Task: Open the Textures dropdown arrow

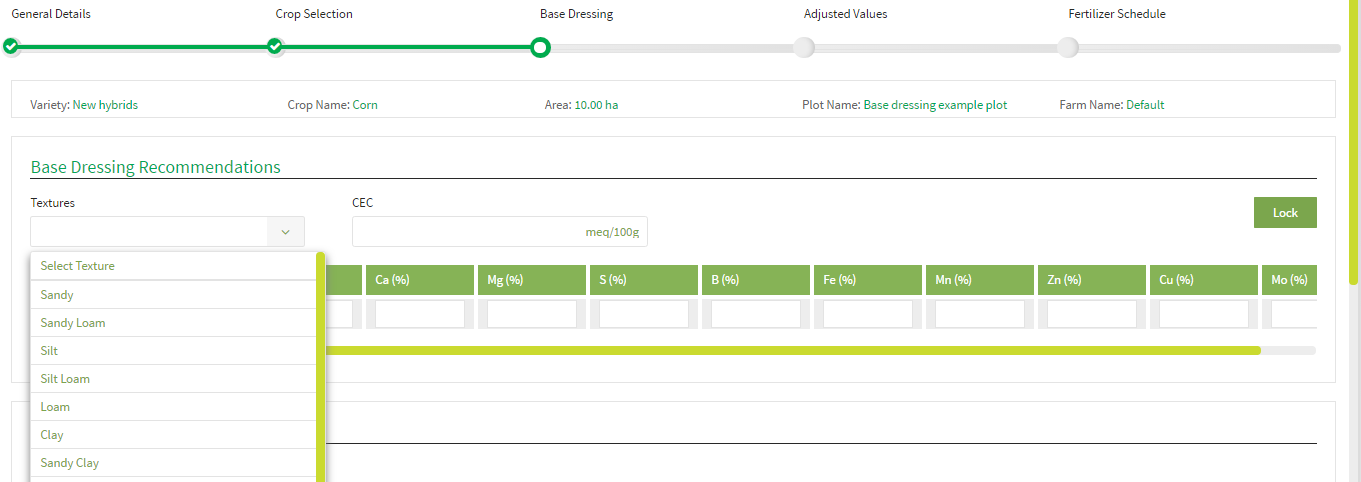Action: click(286, 232)
